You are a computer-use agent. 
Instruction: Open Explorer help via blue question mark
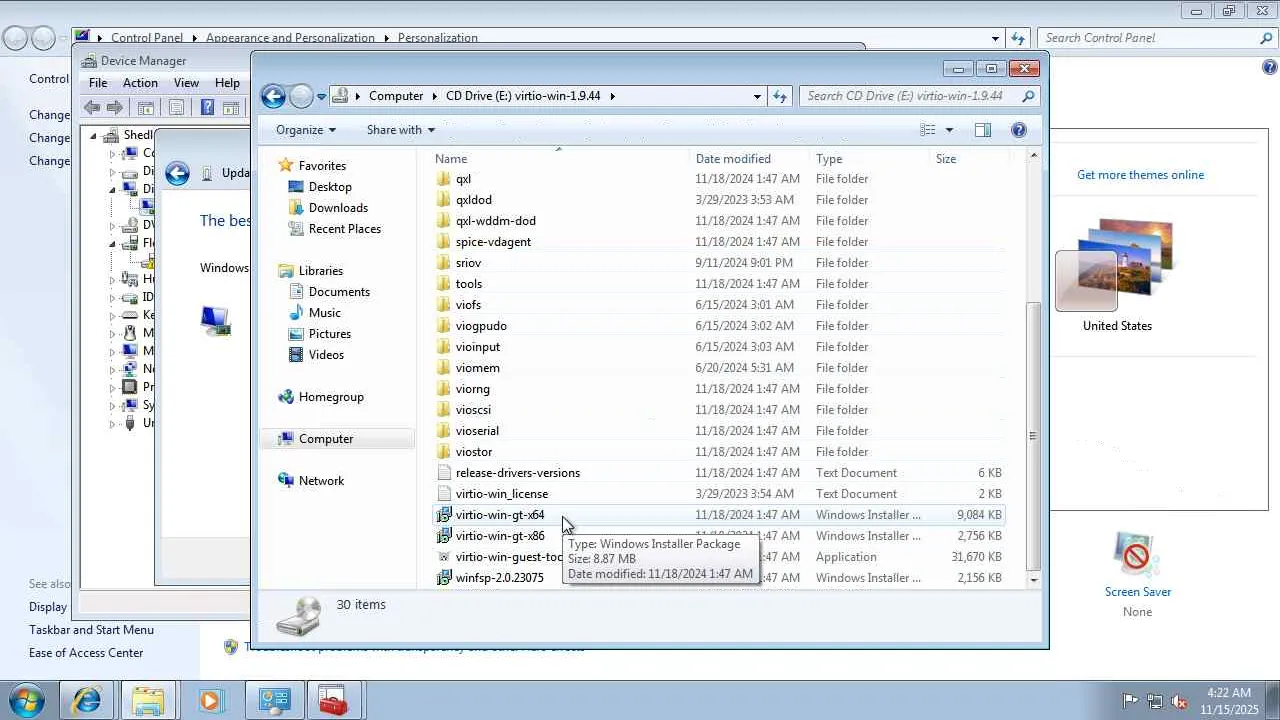coord(1019,130)
